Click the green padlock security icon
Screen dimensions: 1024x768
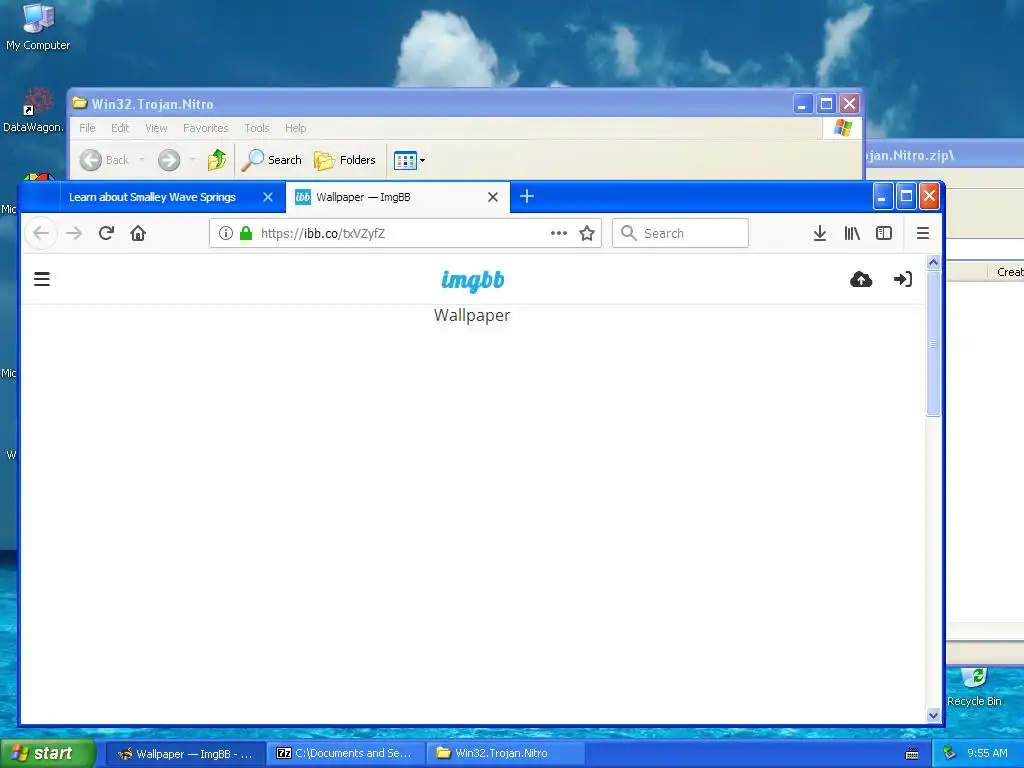pyautogui.click(x=246, y=233)
